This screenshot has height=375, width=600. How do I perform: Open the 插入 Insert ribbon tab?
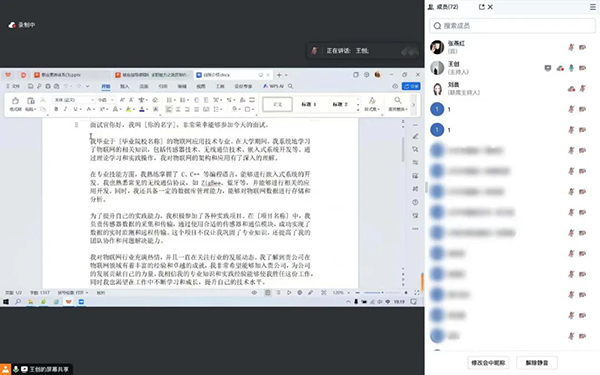pos(124,86)
